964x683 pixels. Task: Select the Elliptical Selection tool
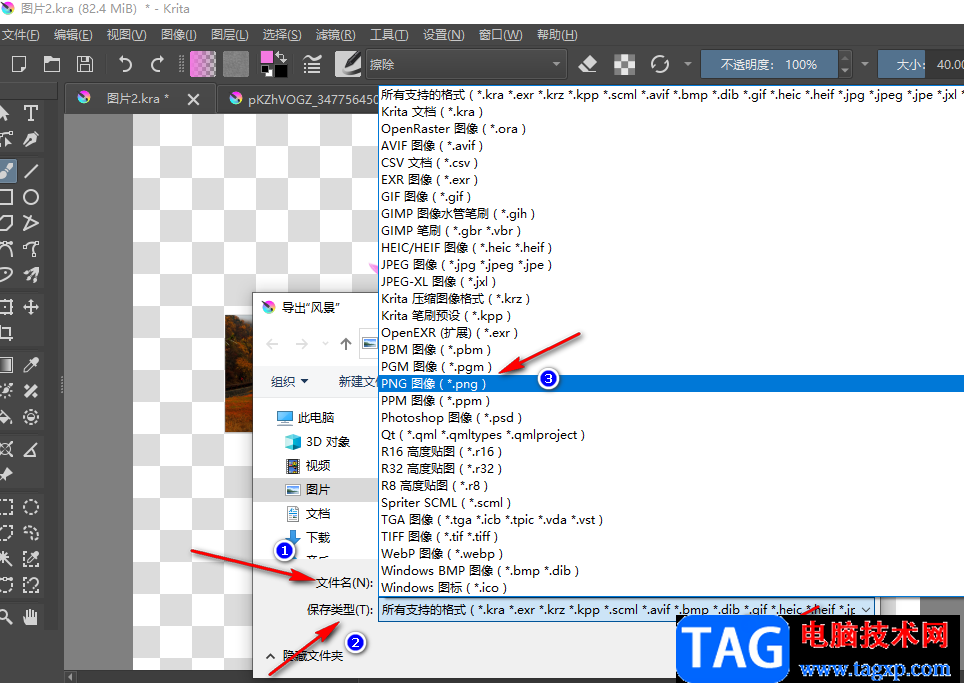pos(31,507)
